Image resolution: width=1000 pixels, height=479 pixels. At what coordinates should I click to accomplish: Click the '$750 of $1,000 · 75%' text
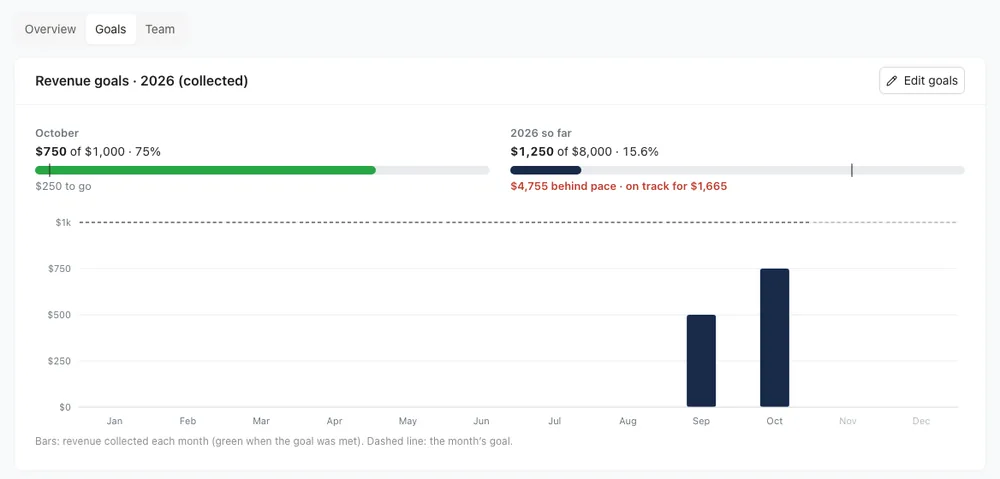pyautogui.click(x=98, y=152)
